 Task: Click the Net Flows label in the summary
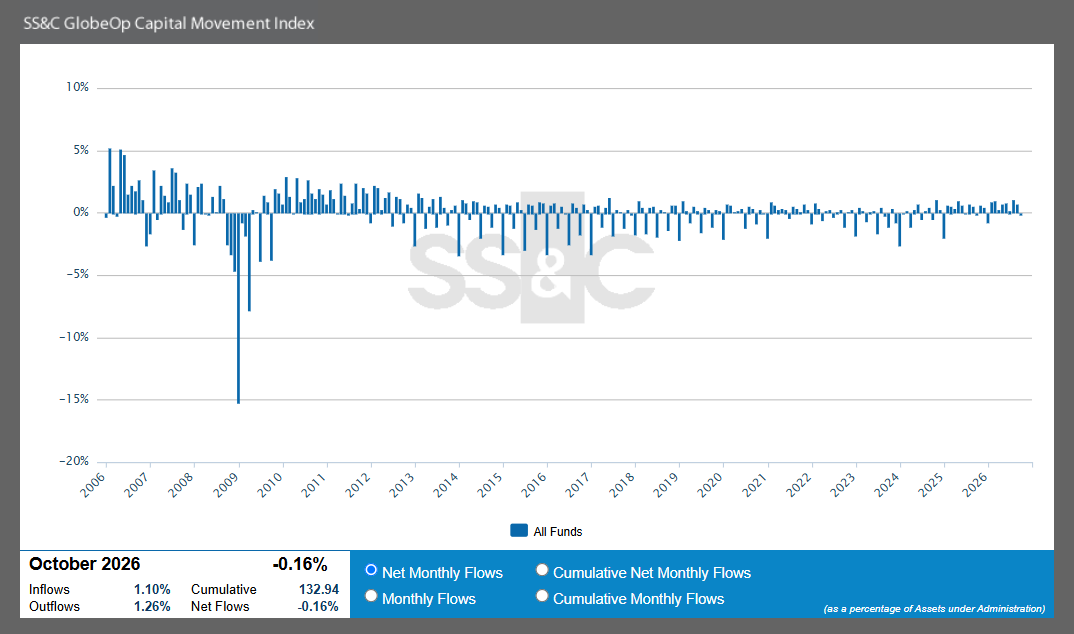click(x=220, y=607)
